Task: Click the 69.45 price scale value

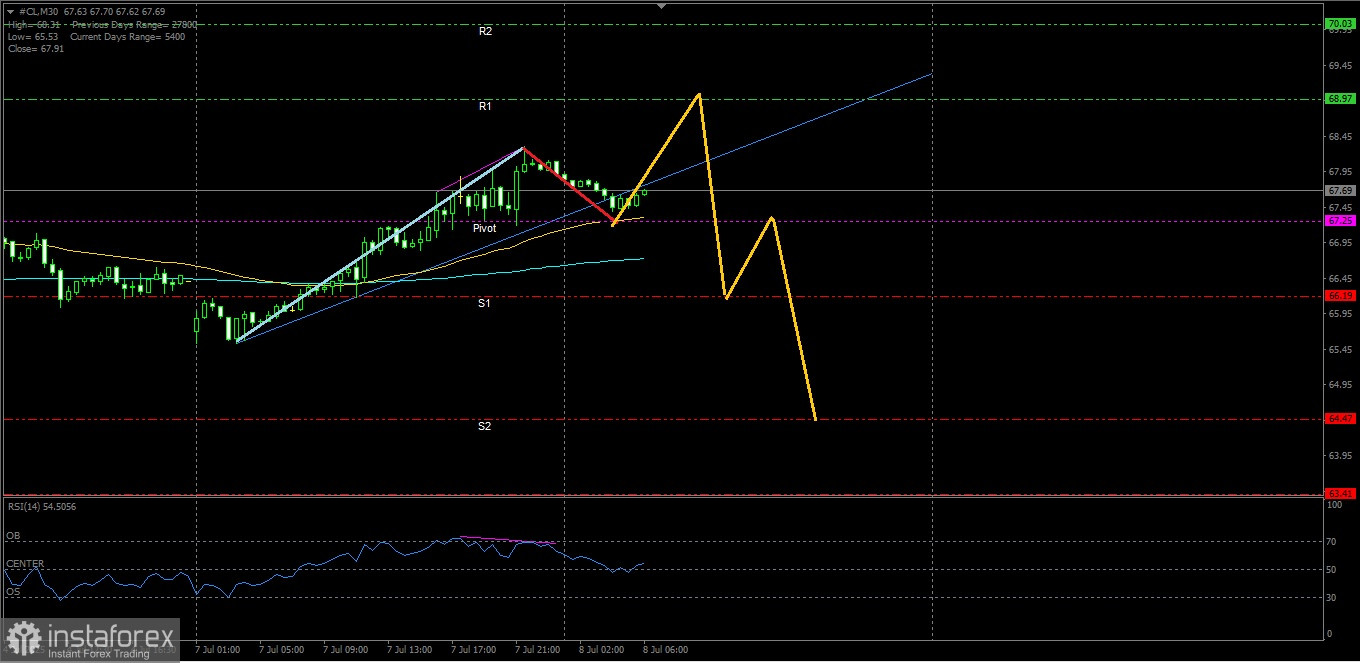Action: (x=1339, y=65)
